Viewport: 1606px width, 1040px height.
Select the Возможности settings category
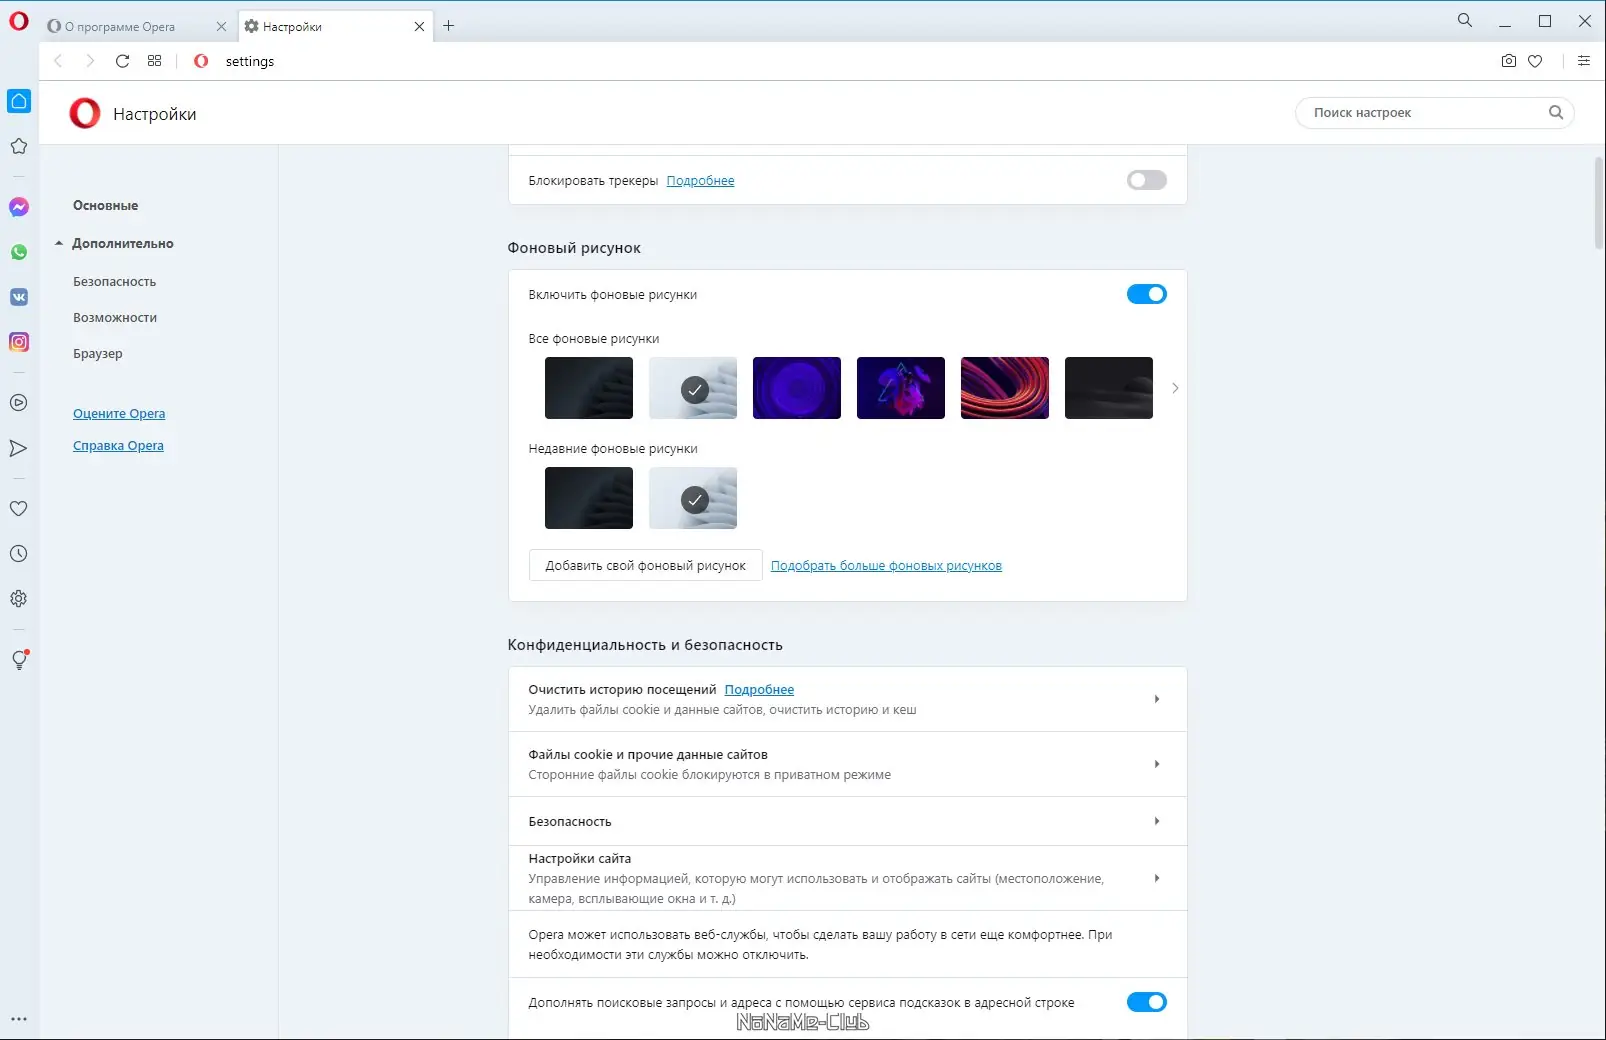tap(114, 317)
